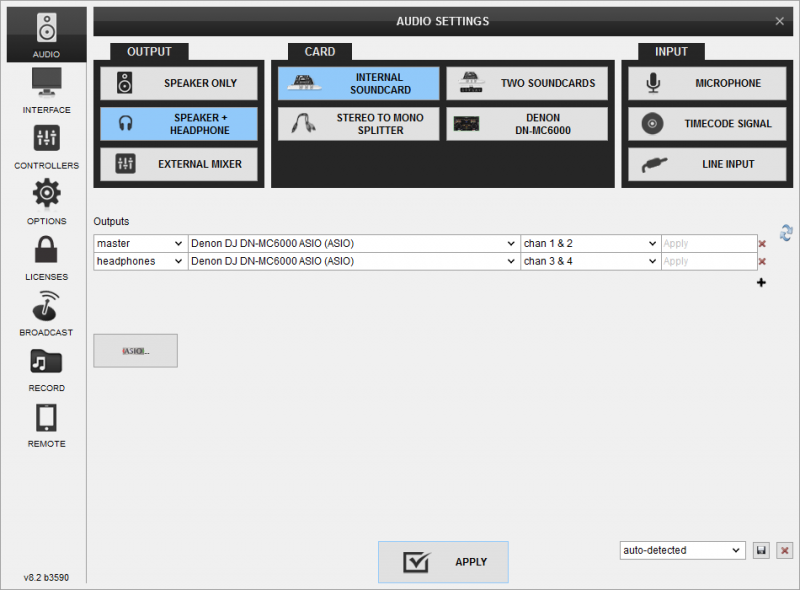This screenshot has width=800, height=590.
Task: Click the Outputs label
Action: tap(111, 222)
